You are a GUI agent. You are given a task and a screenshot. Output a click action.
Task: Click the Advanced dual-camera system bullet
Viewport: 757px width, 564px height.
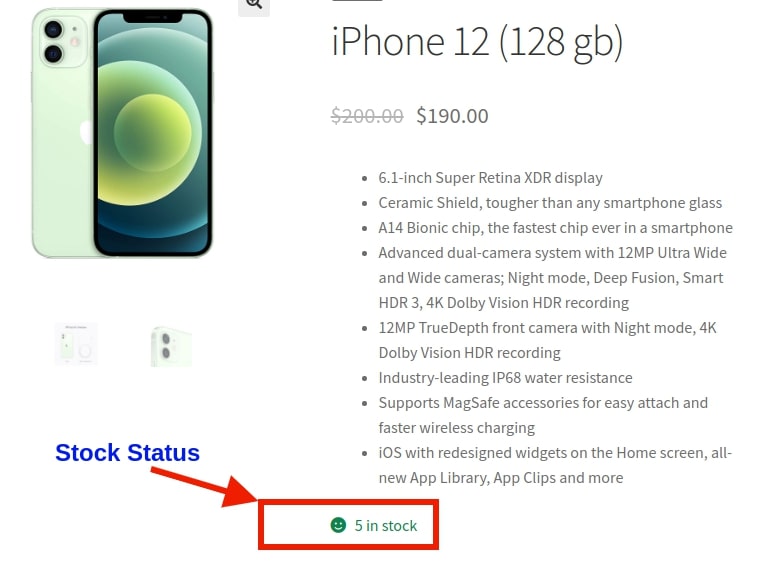click(x=552, y=278)
